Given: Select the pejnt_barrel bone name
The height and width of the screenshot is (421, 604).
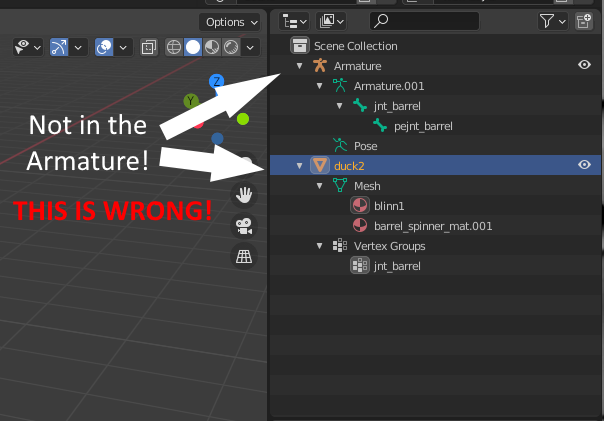Looking at the screenshot, I should (423, 126).
